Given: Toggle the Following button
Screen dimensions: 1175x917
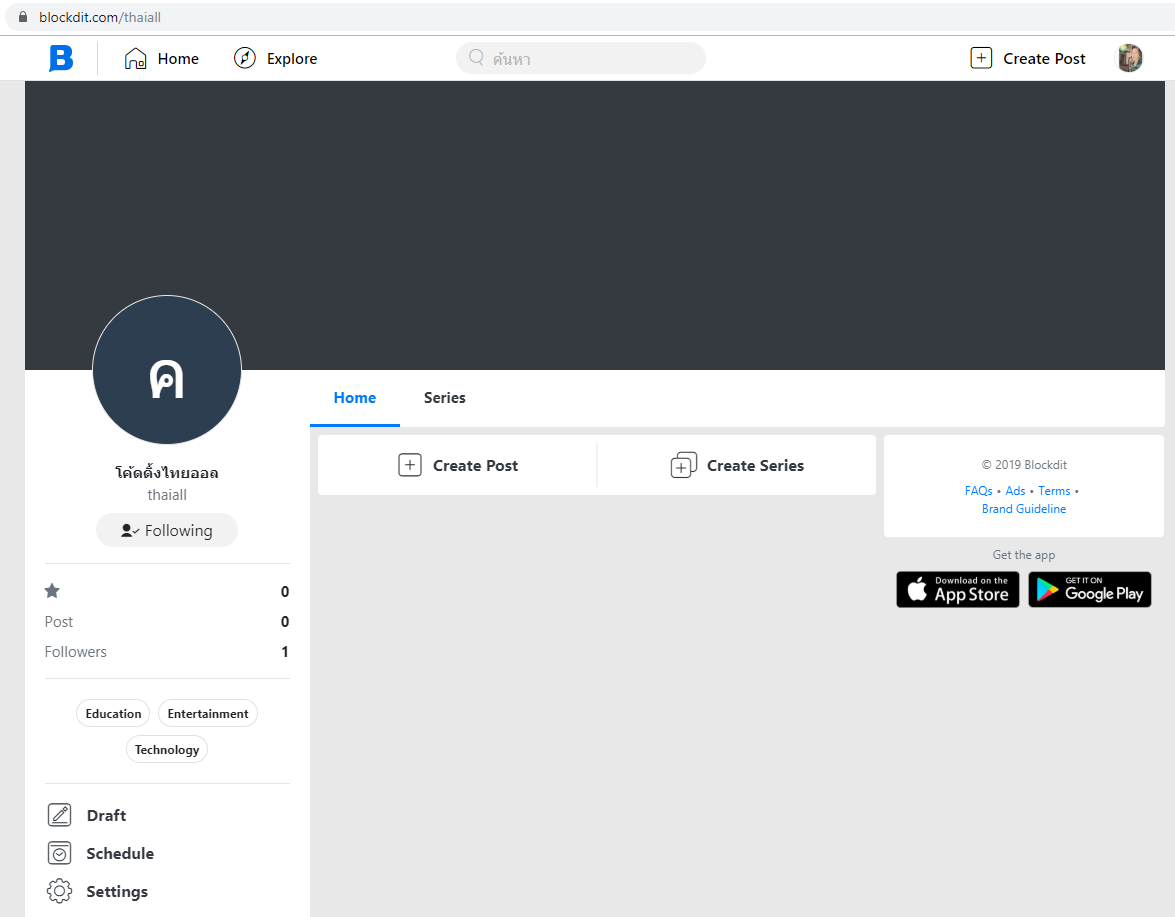Looking at the screenshot, I should [x=167, y=530].
